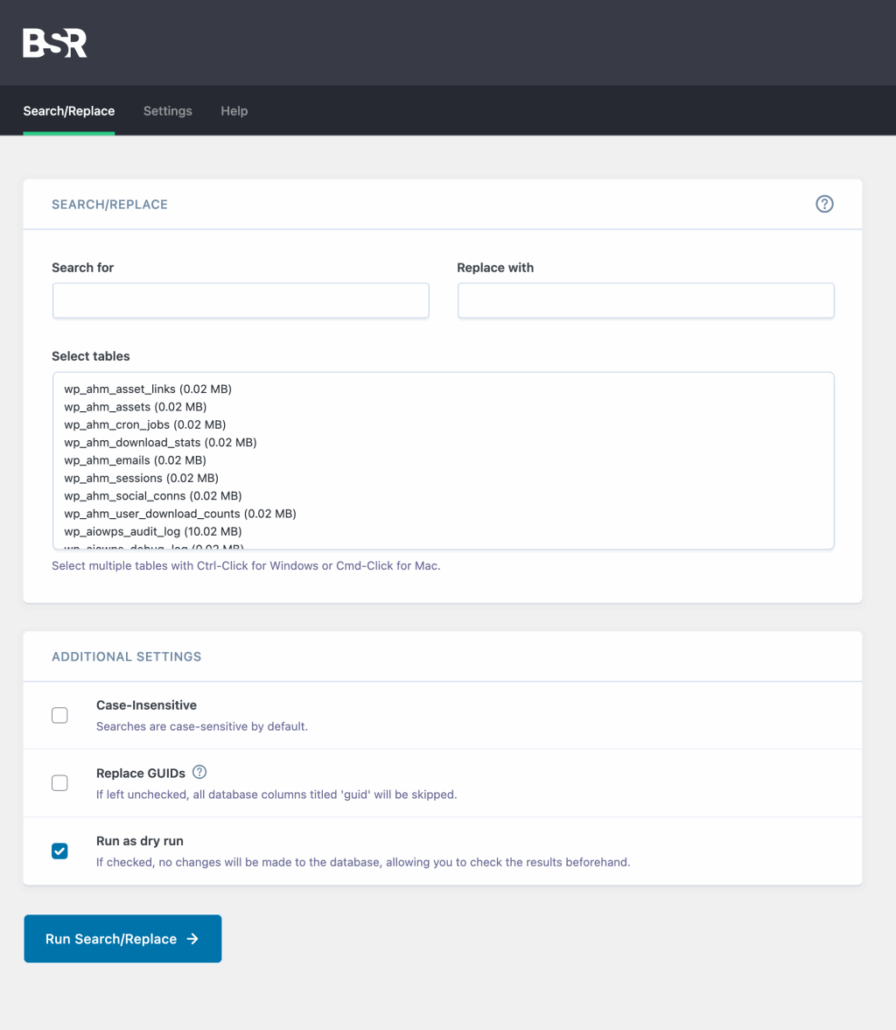The height and width of the screenshot is (1030, 896).
Task: Choose the wp_aiowps_audit_log table
Action: coord(152,532)
